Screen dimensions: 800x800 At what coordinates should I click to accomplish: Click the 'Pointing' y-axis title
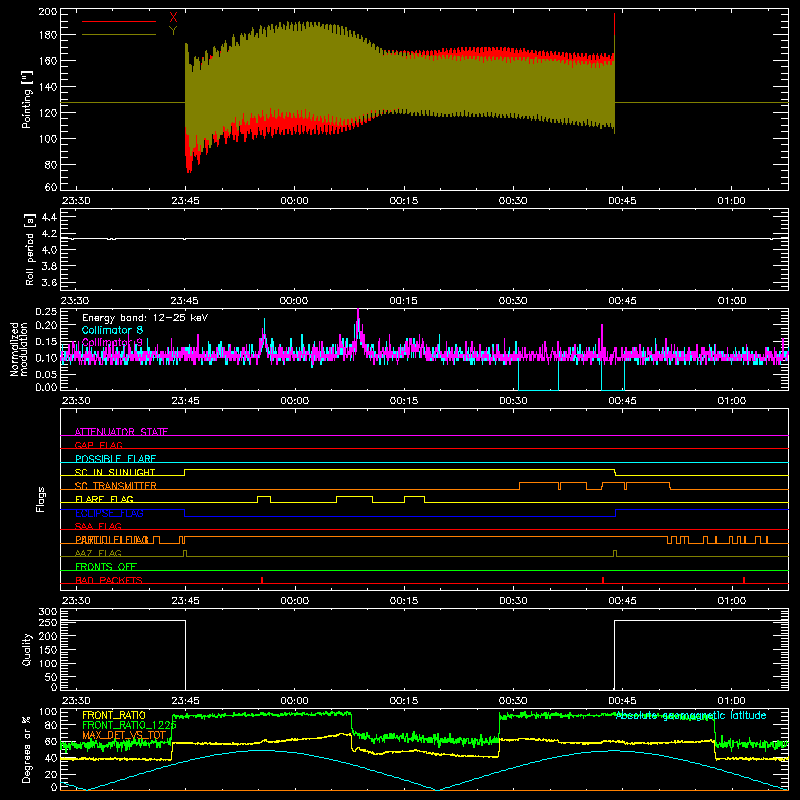click(27, 99)
